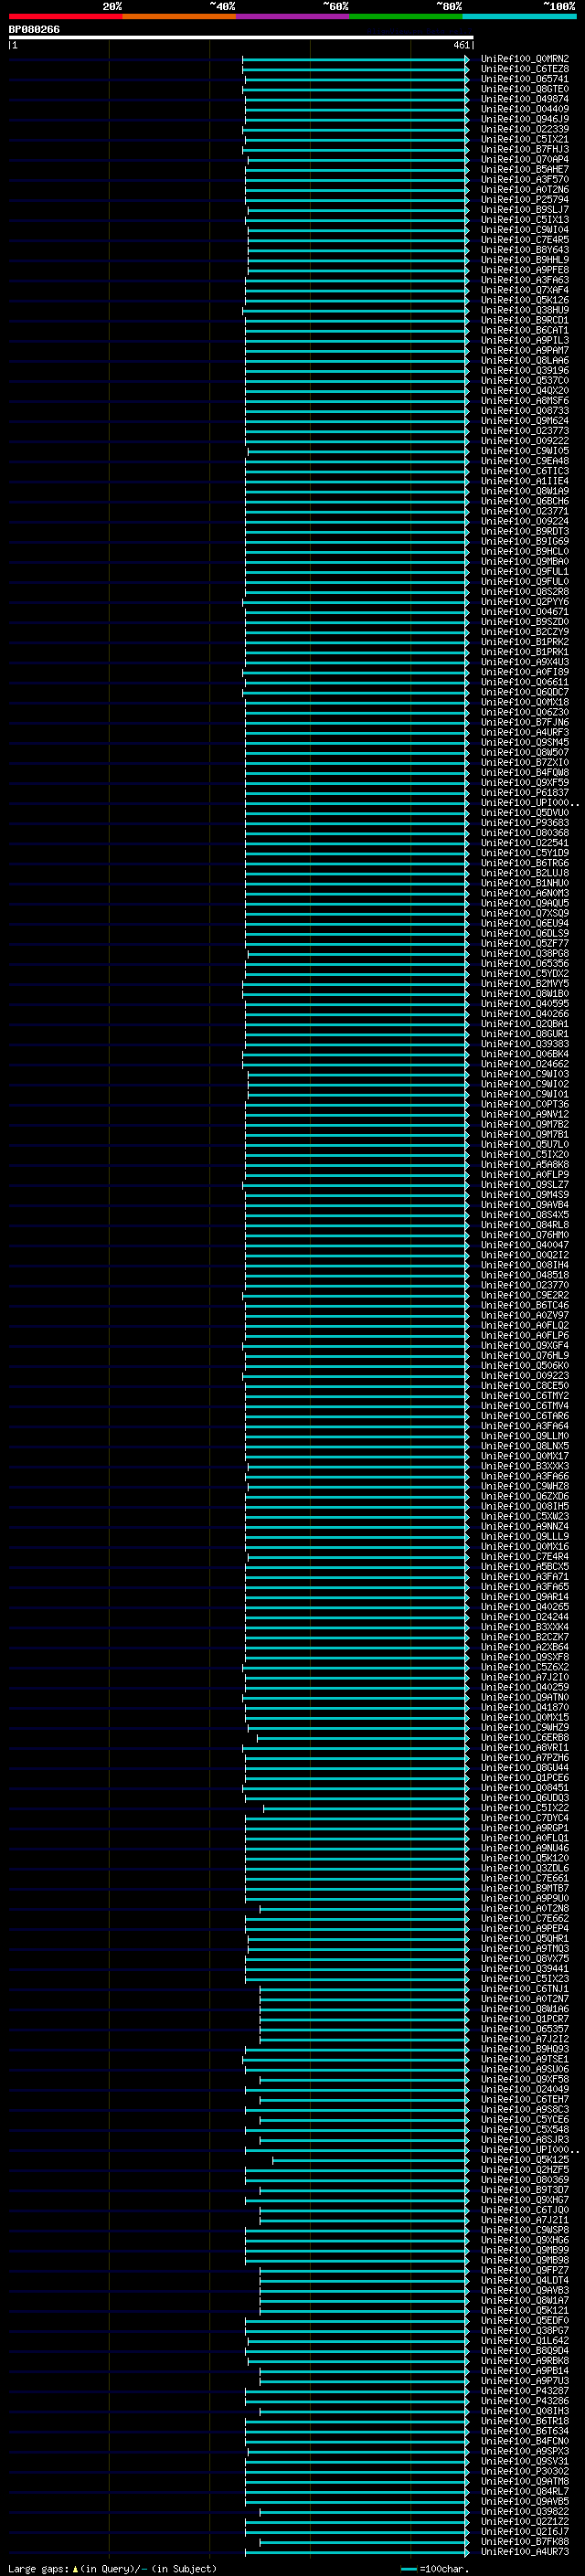The width and height of the screenshot is (585, 2576).
Task: Click label UniRef100_P25794
Action: pyautogui.click(x=524, y=199)
